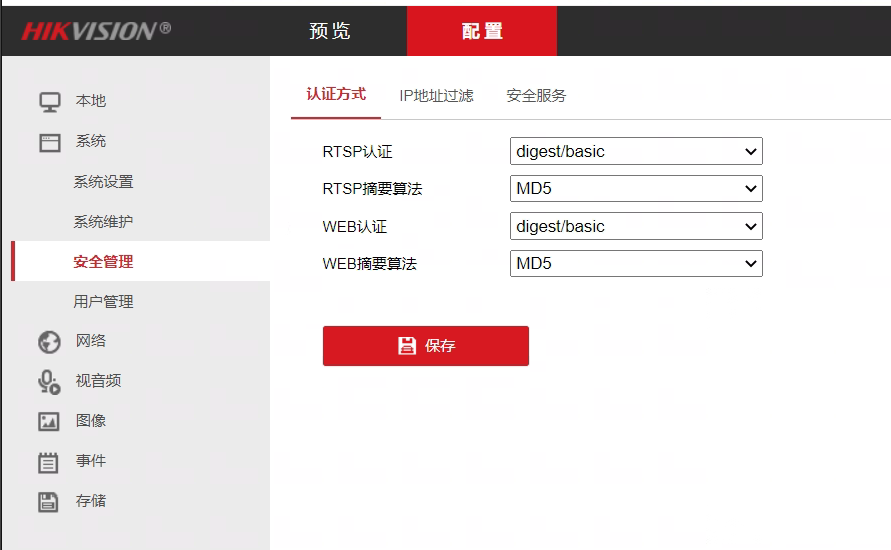The height and width of the screenshot is (550, 891).
Task: Click the picture icon beside 图像
Action: tap(49, 422)
